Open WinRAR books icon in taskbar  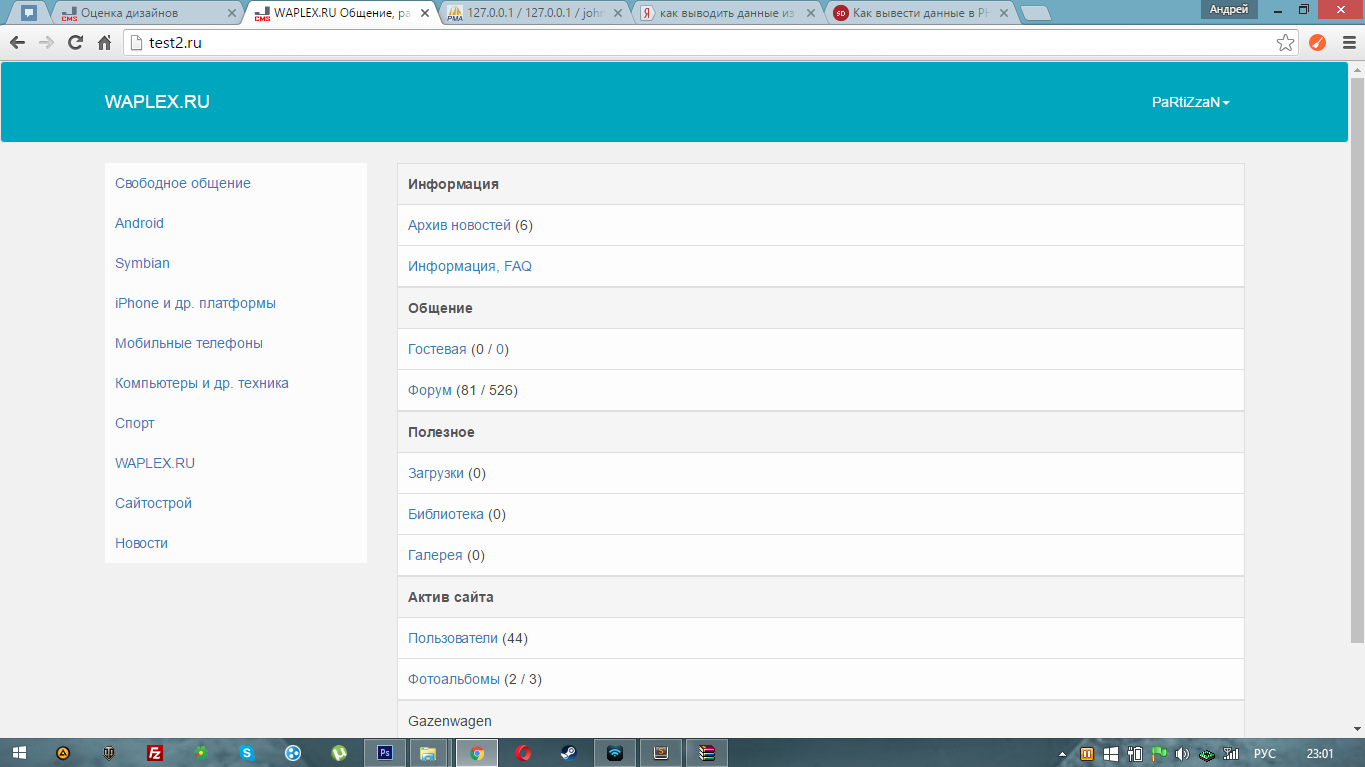coord(706,753)
